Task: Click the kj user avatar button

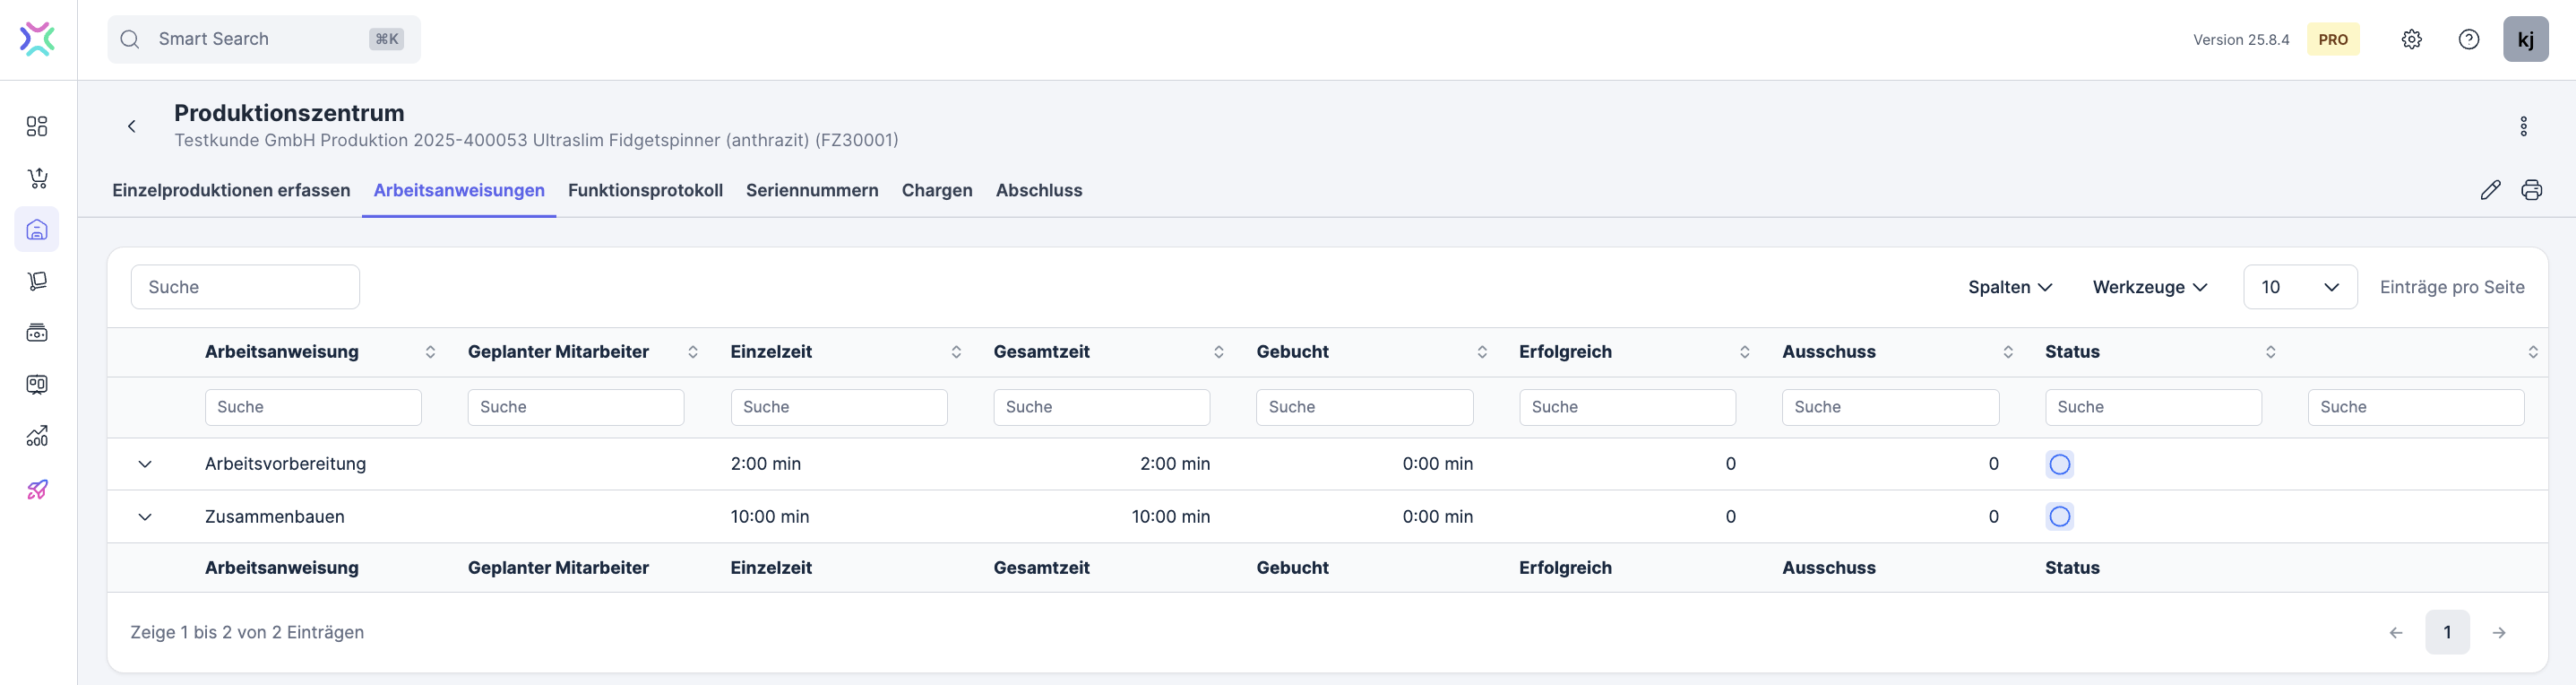Action: [x=2524, y=40]
